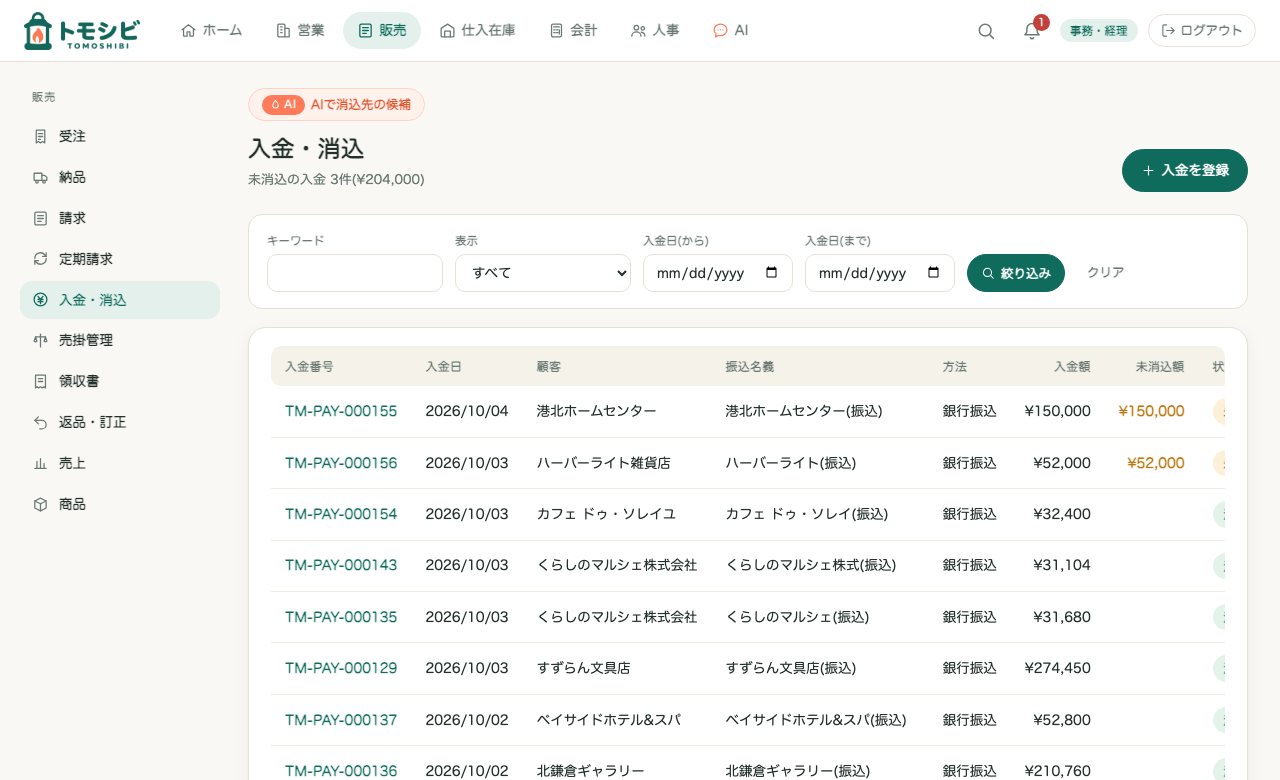Viewport: 1280px width, 780px height.
Task: Click customer 港北ホームセンター cell
Action: (x=597, y=411)
